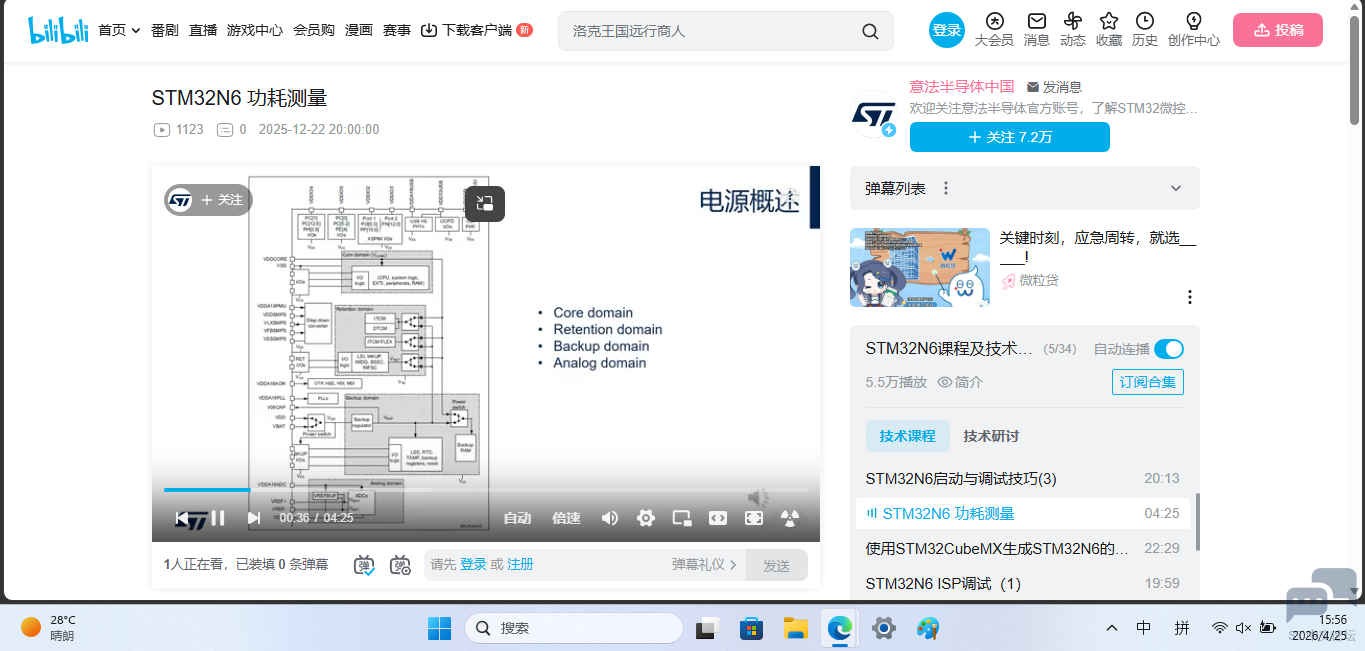This screenshot has height=651, width=1365.
Task: Open the 微粒贷 ad thumbnail
Action: (920, 268)
